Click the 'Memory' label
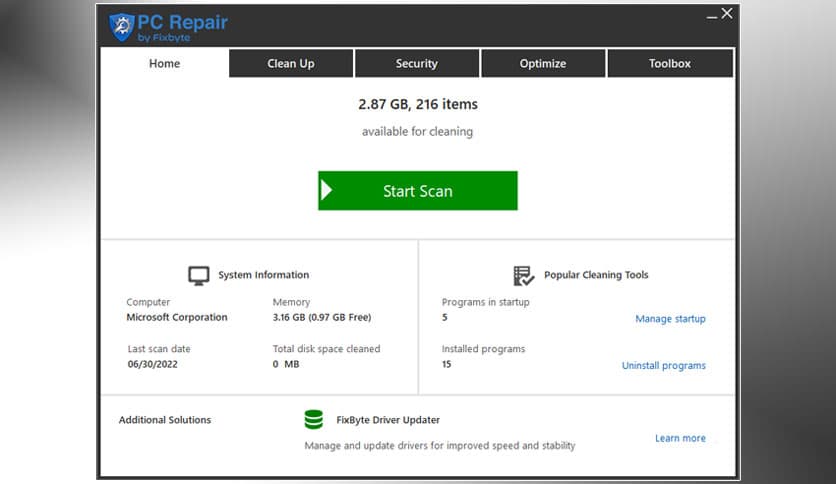 pos(291,302)
